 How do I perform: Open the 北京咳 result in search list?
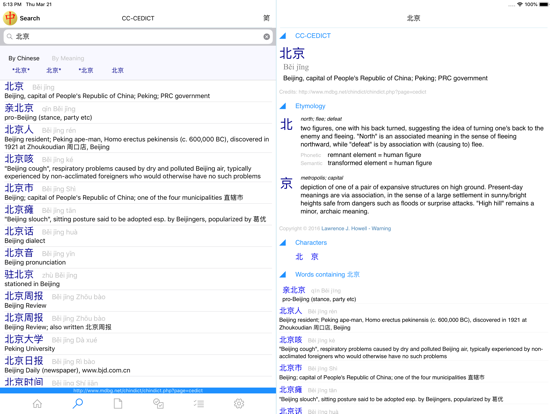138,167
